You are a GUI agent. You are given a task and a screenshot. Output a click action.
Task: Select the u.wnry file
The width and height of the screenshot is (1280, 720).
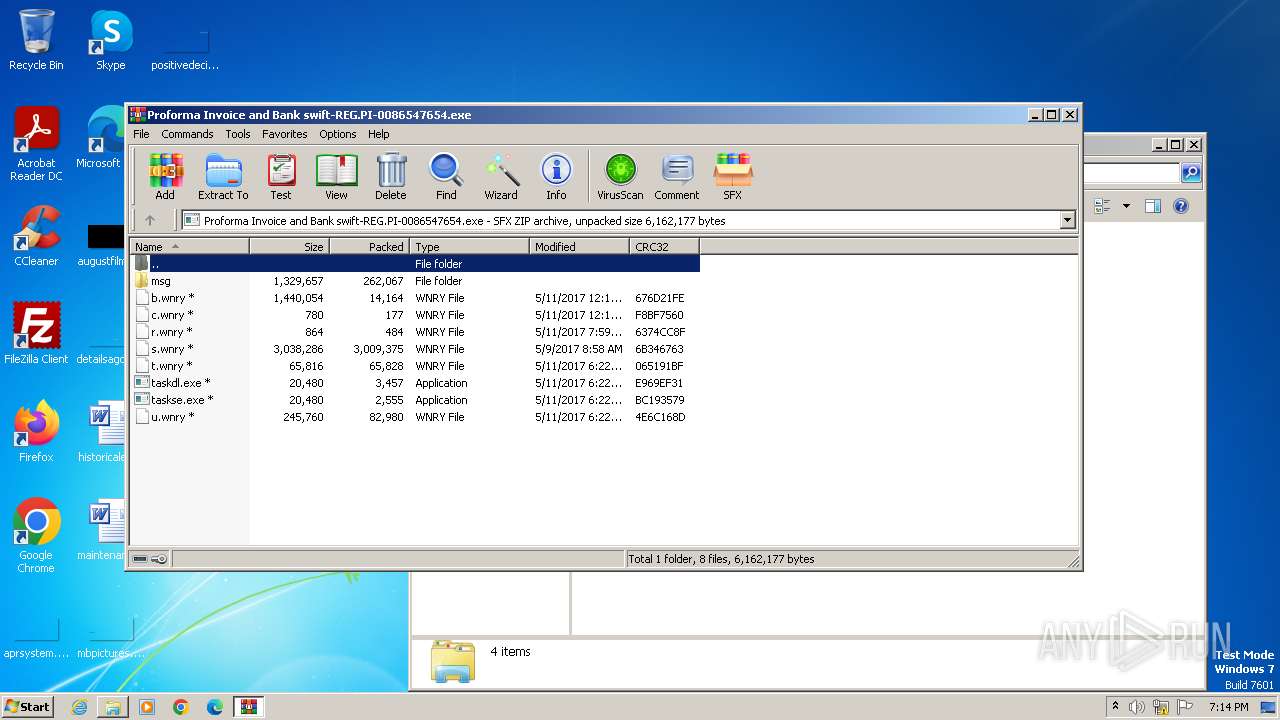tap(415, 417)
